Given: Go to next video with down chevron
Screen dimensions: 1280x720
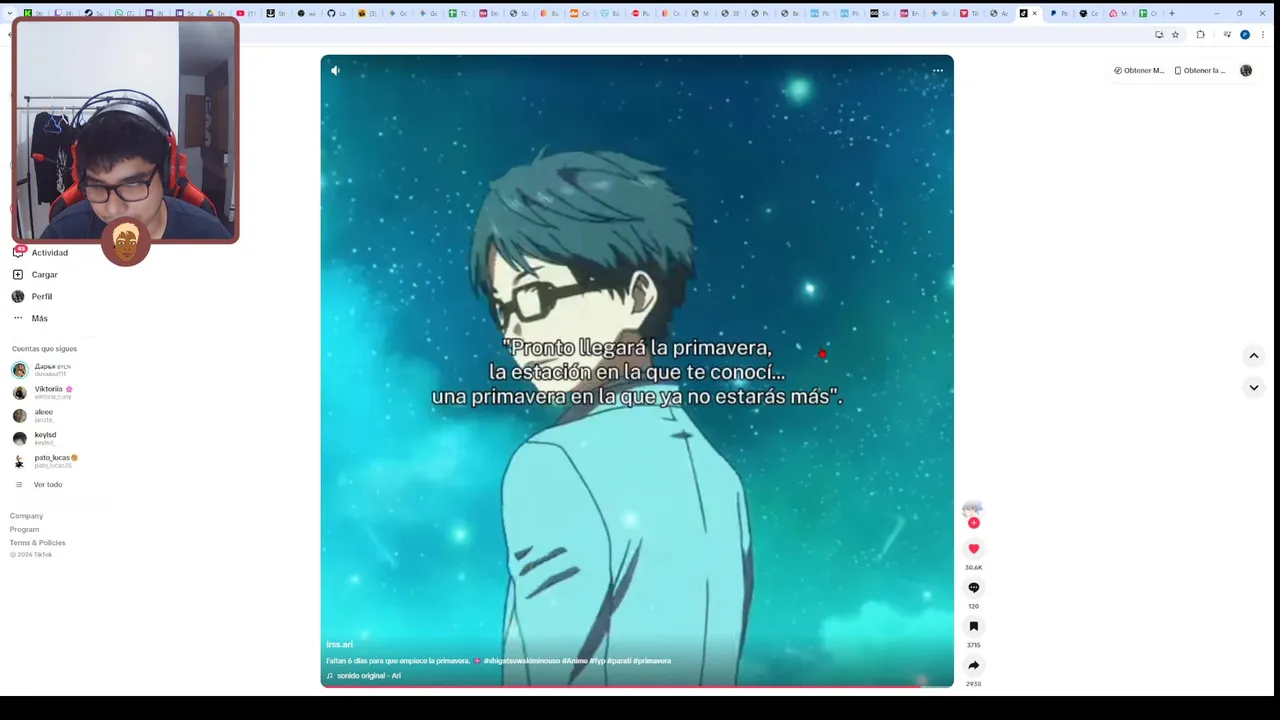Looking at the screenshot, I should click(1253, 387).
